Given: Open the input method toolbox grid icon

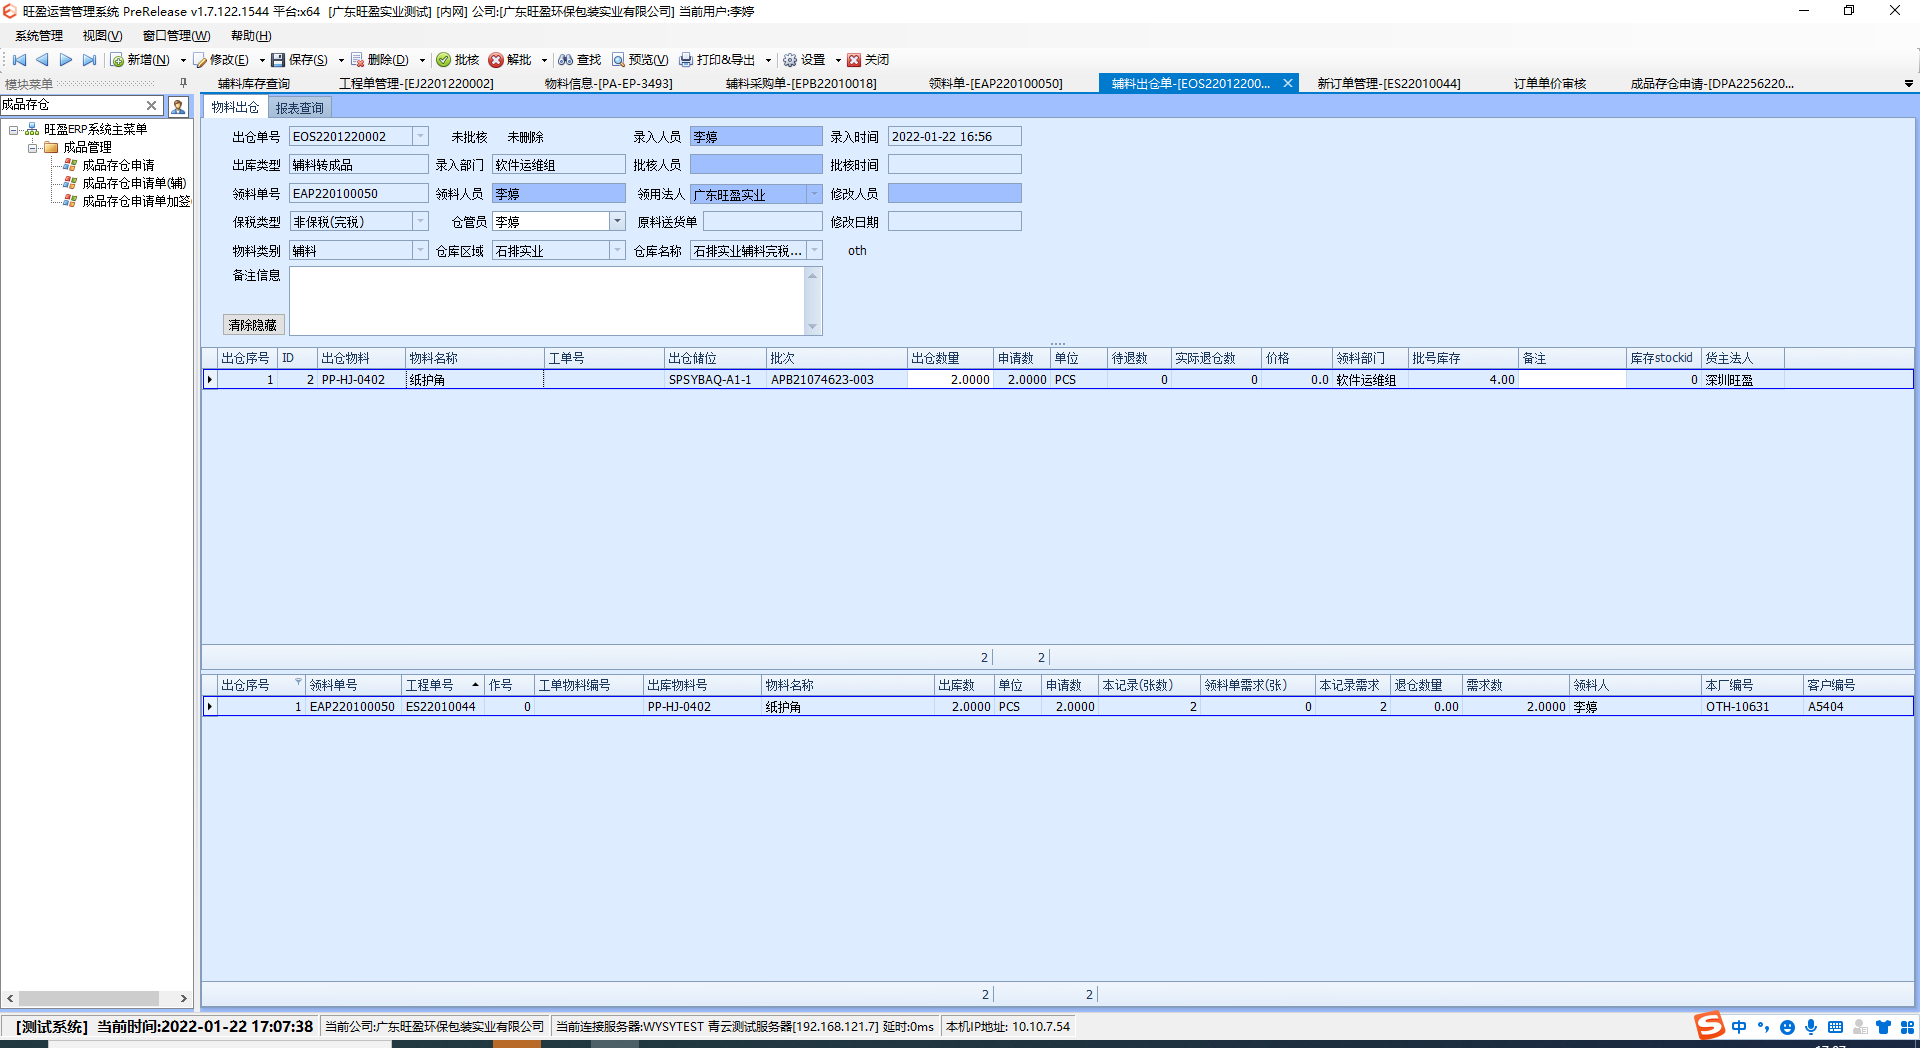Looking at the screenshot, I should point(1907,1027).
